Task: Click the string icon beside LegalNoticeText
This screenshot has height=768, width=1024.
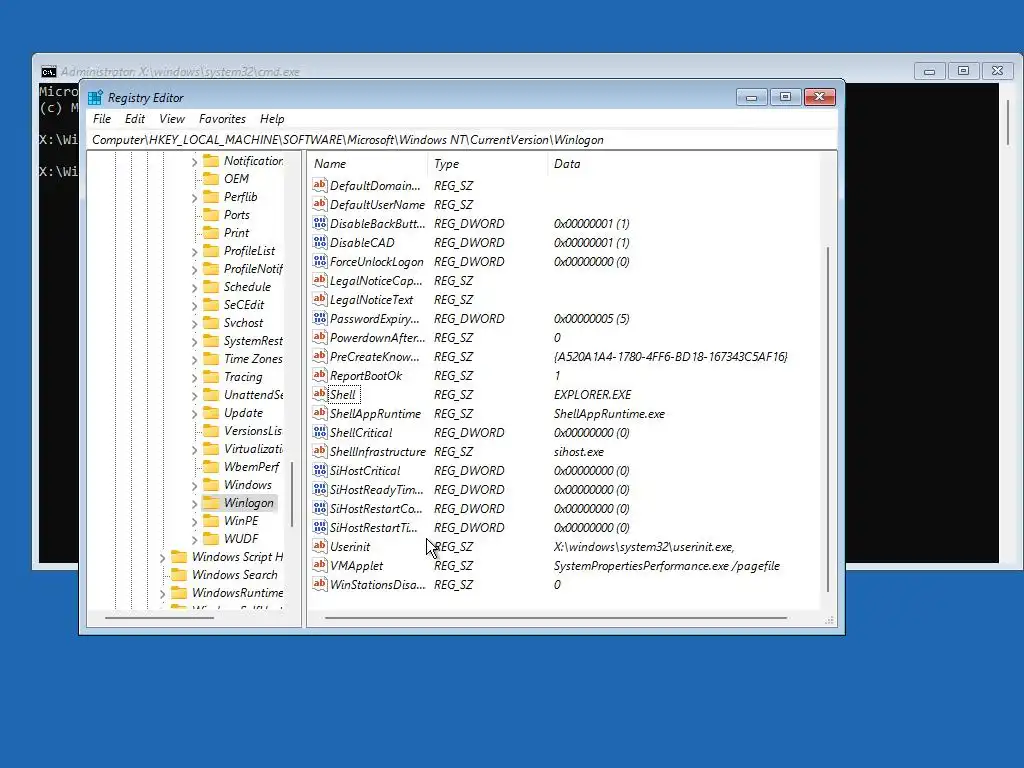Action: click(x=319, y=299)
